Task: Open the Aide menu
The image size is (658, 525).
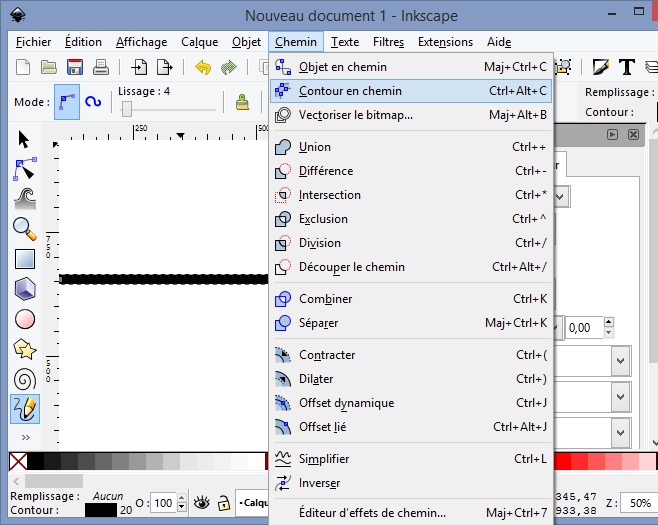Action: click(x=499, y=42)
